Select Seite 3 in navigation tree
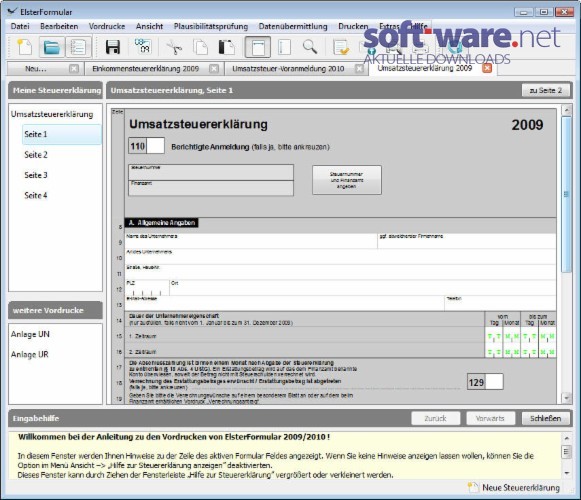This screenshot has height=500, width=581. 36,175
